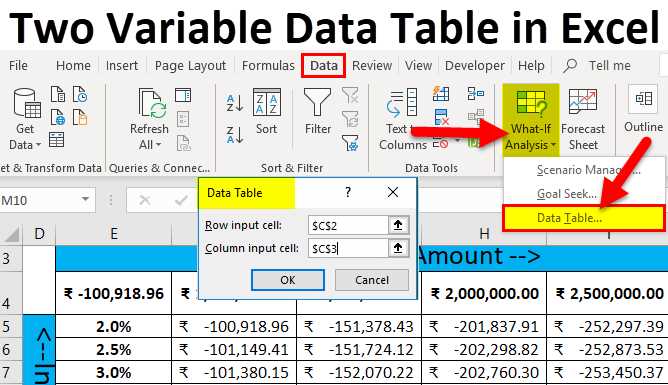
Task: Expand the Outline group
Action: coord(643,109)
